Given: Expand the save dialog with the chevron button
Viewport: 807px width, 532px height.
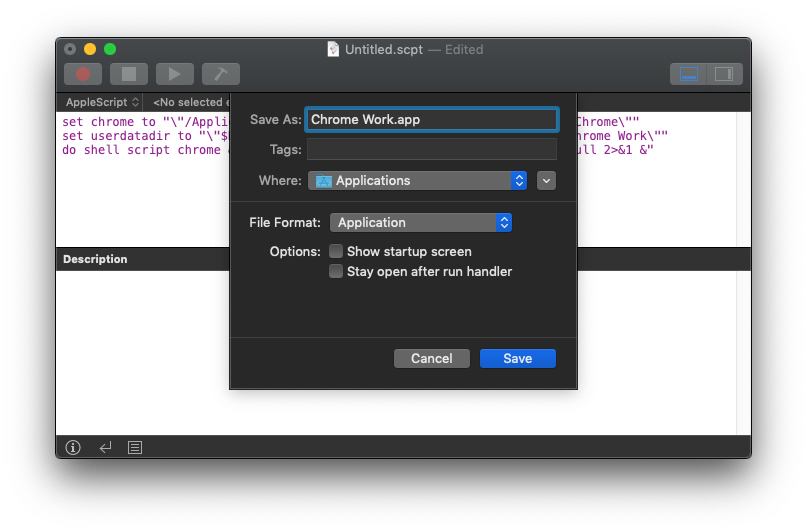Looking at the screenshot, I should tap(547, 181).
